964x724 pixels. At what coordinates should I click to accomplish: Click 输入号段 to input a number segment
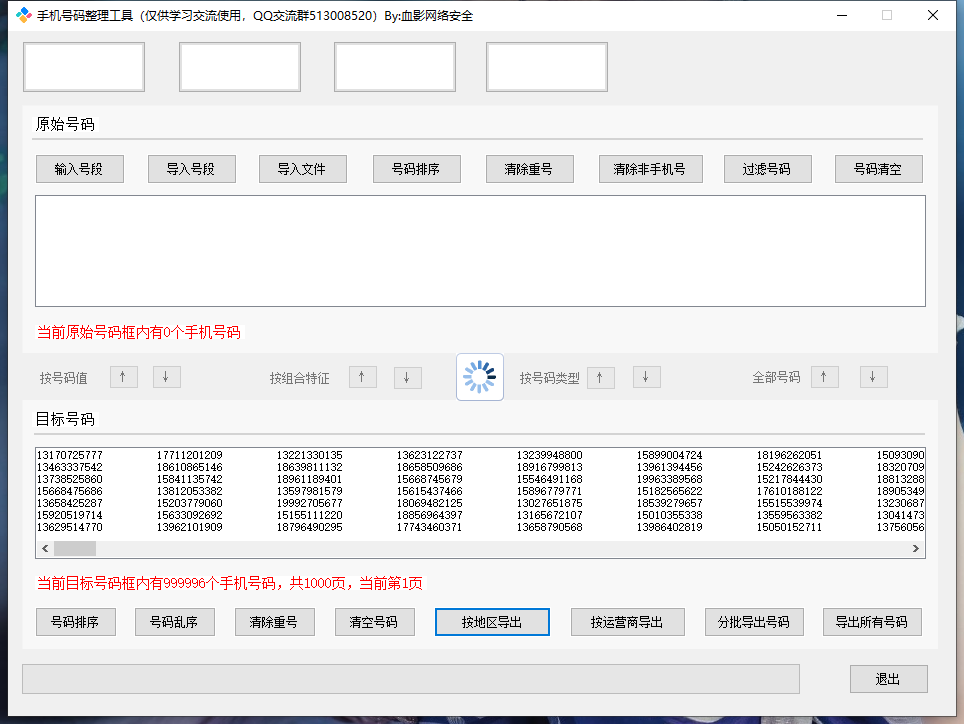pyautogui.click(x=80, y=168)
